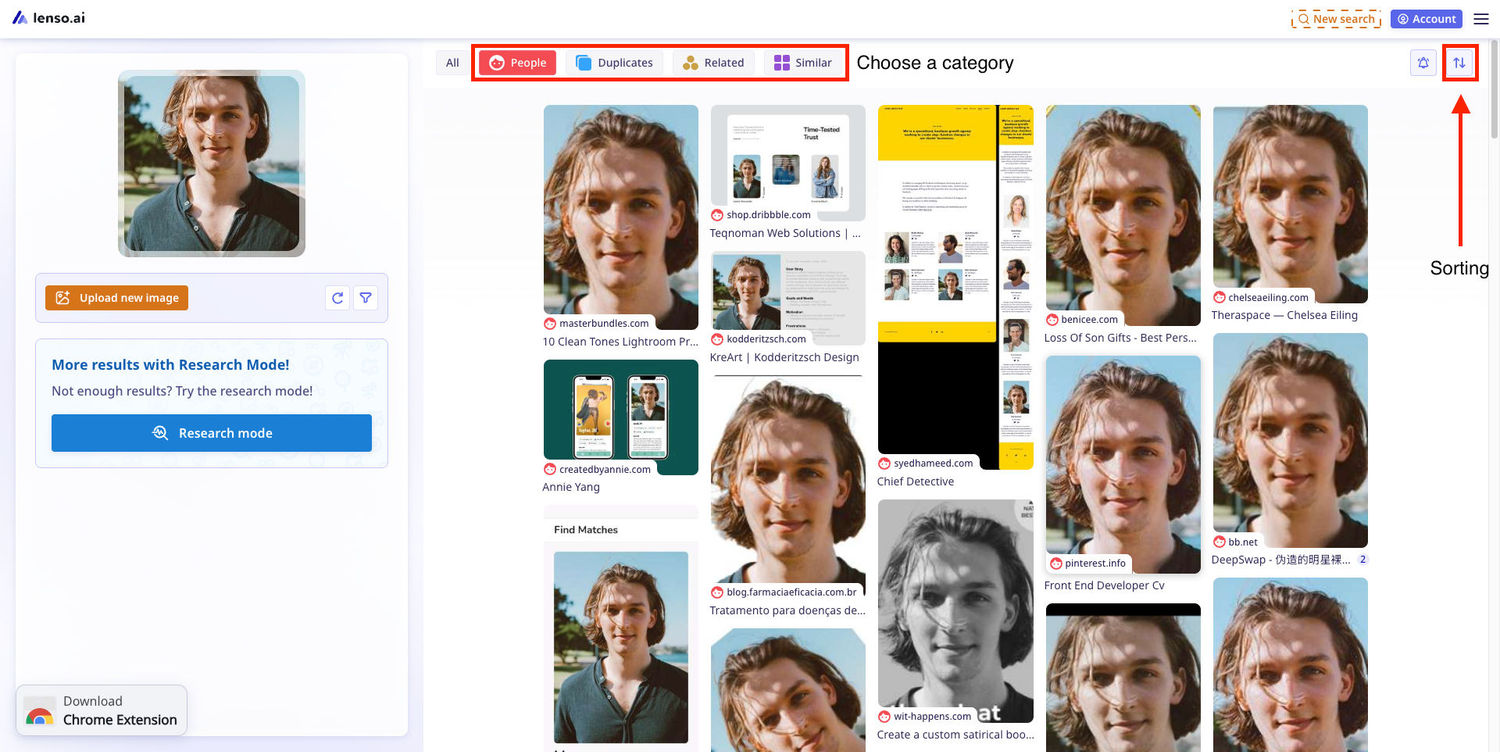
Task: Click the count badge beside DeepSwap
Action: 1362,560
